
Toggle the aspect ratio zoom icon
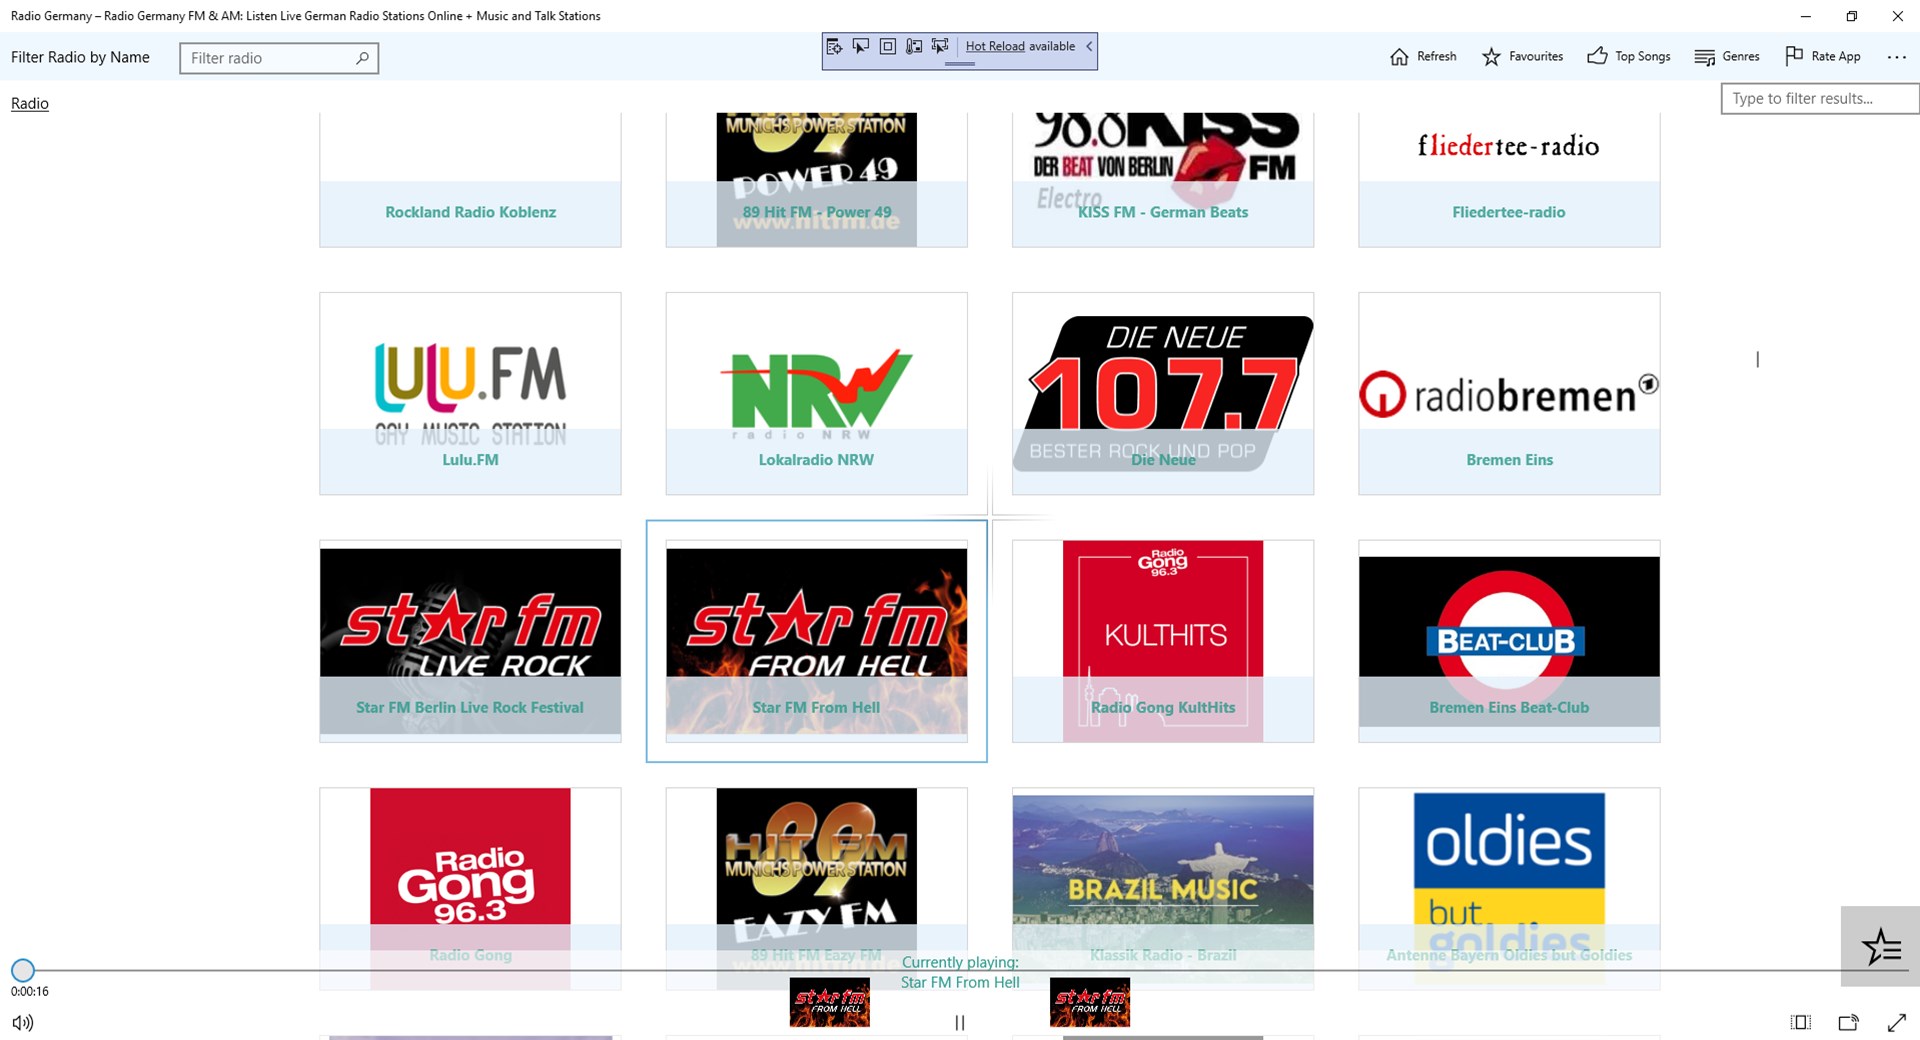pyautogui.click(x=1800, y=1022)
